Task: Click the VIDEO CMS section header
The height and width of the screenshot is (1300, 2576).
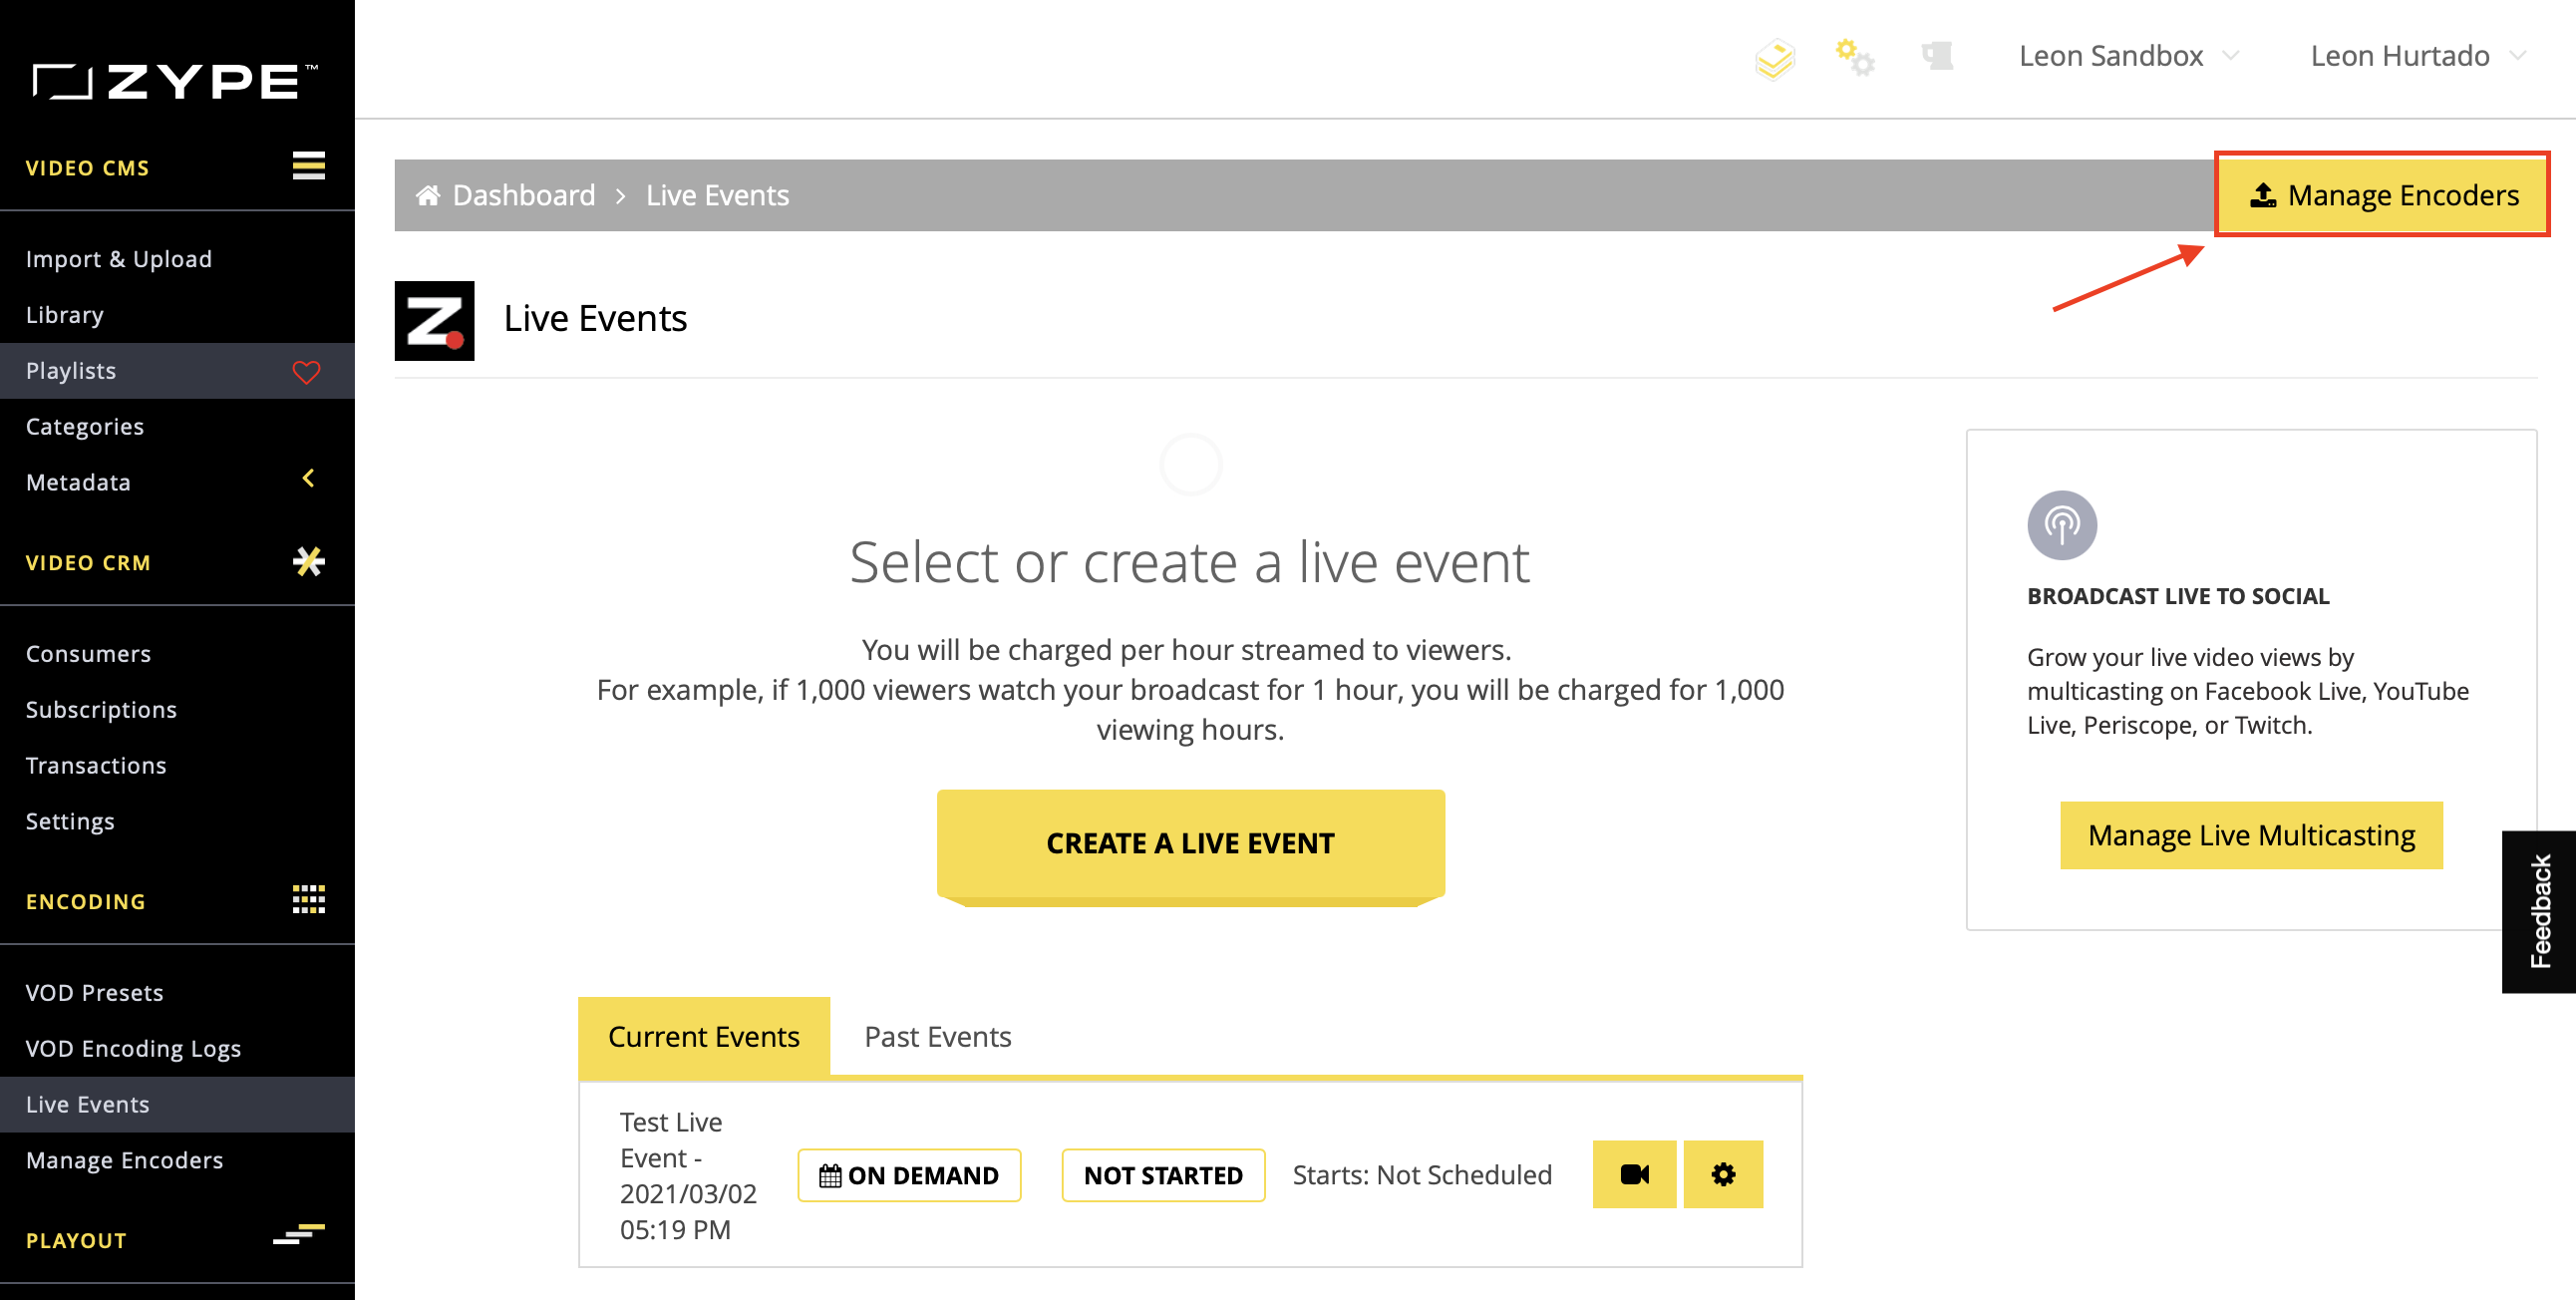Action: coord(87,168)
